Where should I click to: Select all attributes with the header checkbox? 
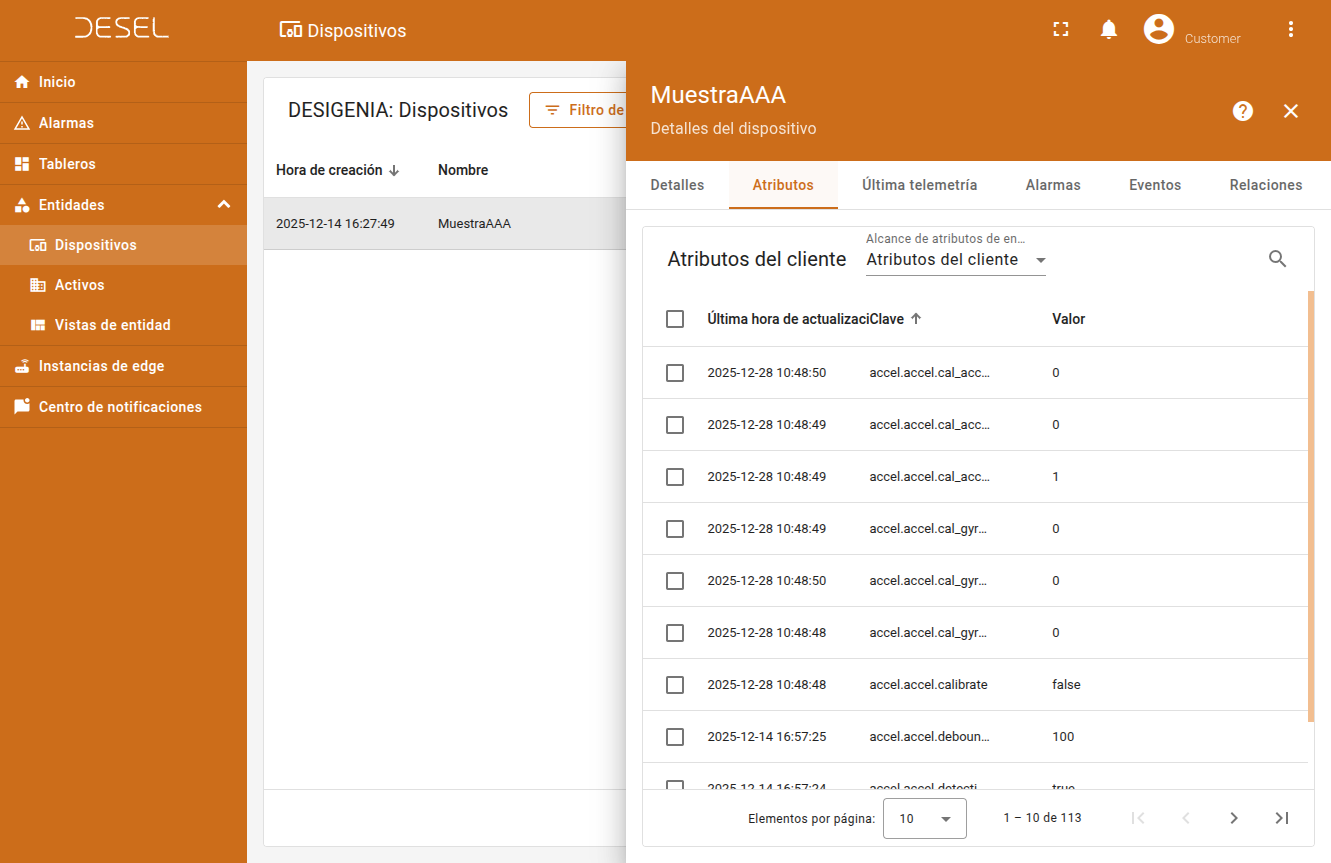pyautogui.click(x=675, y=318)
